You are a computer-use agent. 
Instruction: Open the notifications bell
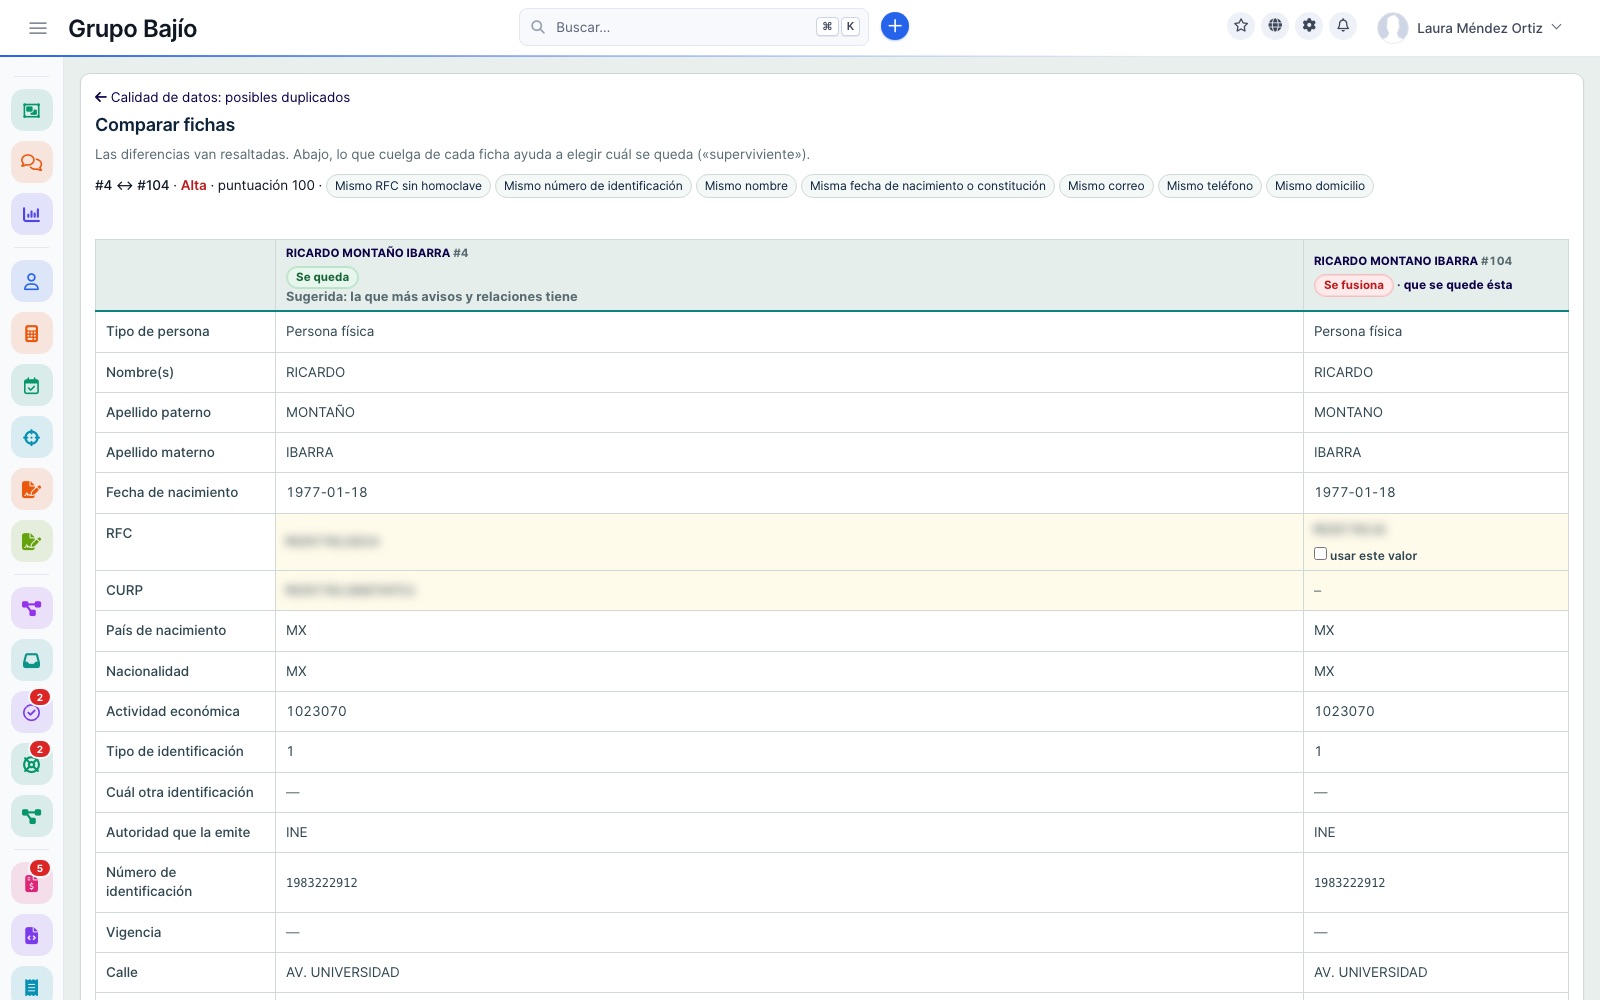coord(1343,26)
